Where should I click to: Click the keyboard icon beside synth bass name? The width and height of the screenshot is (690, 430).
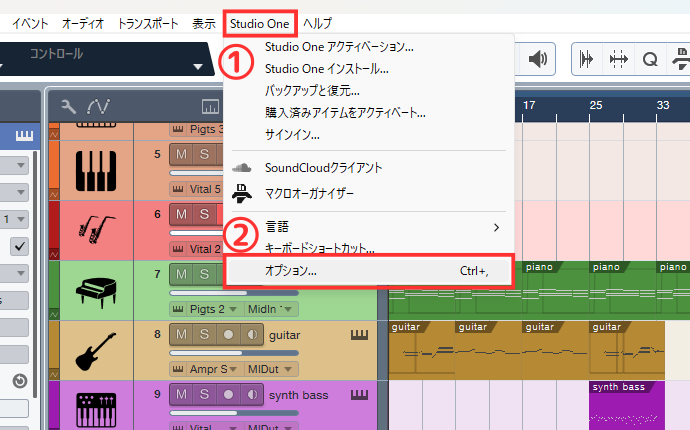click(x=359, y=395)
